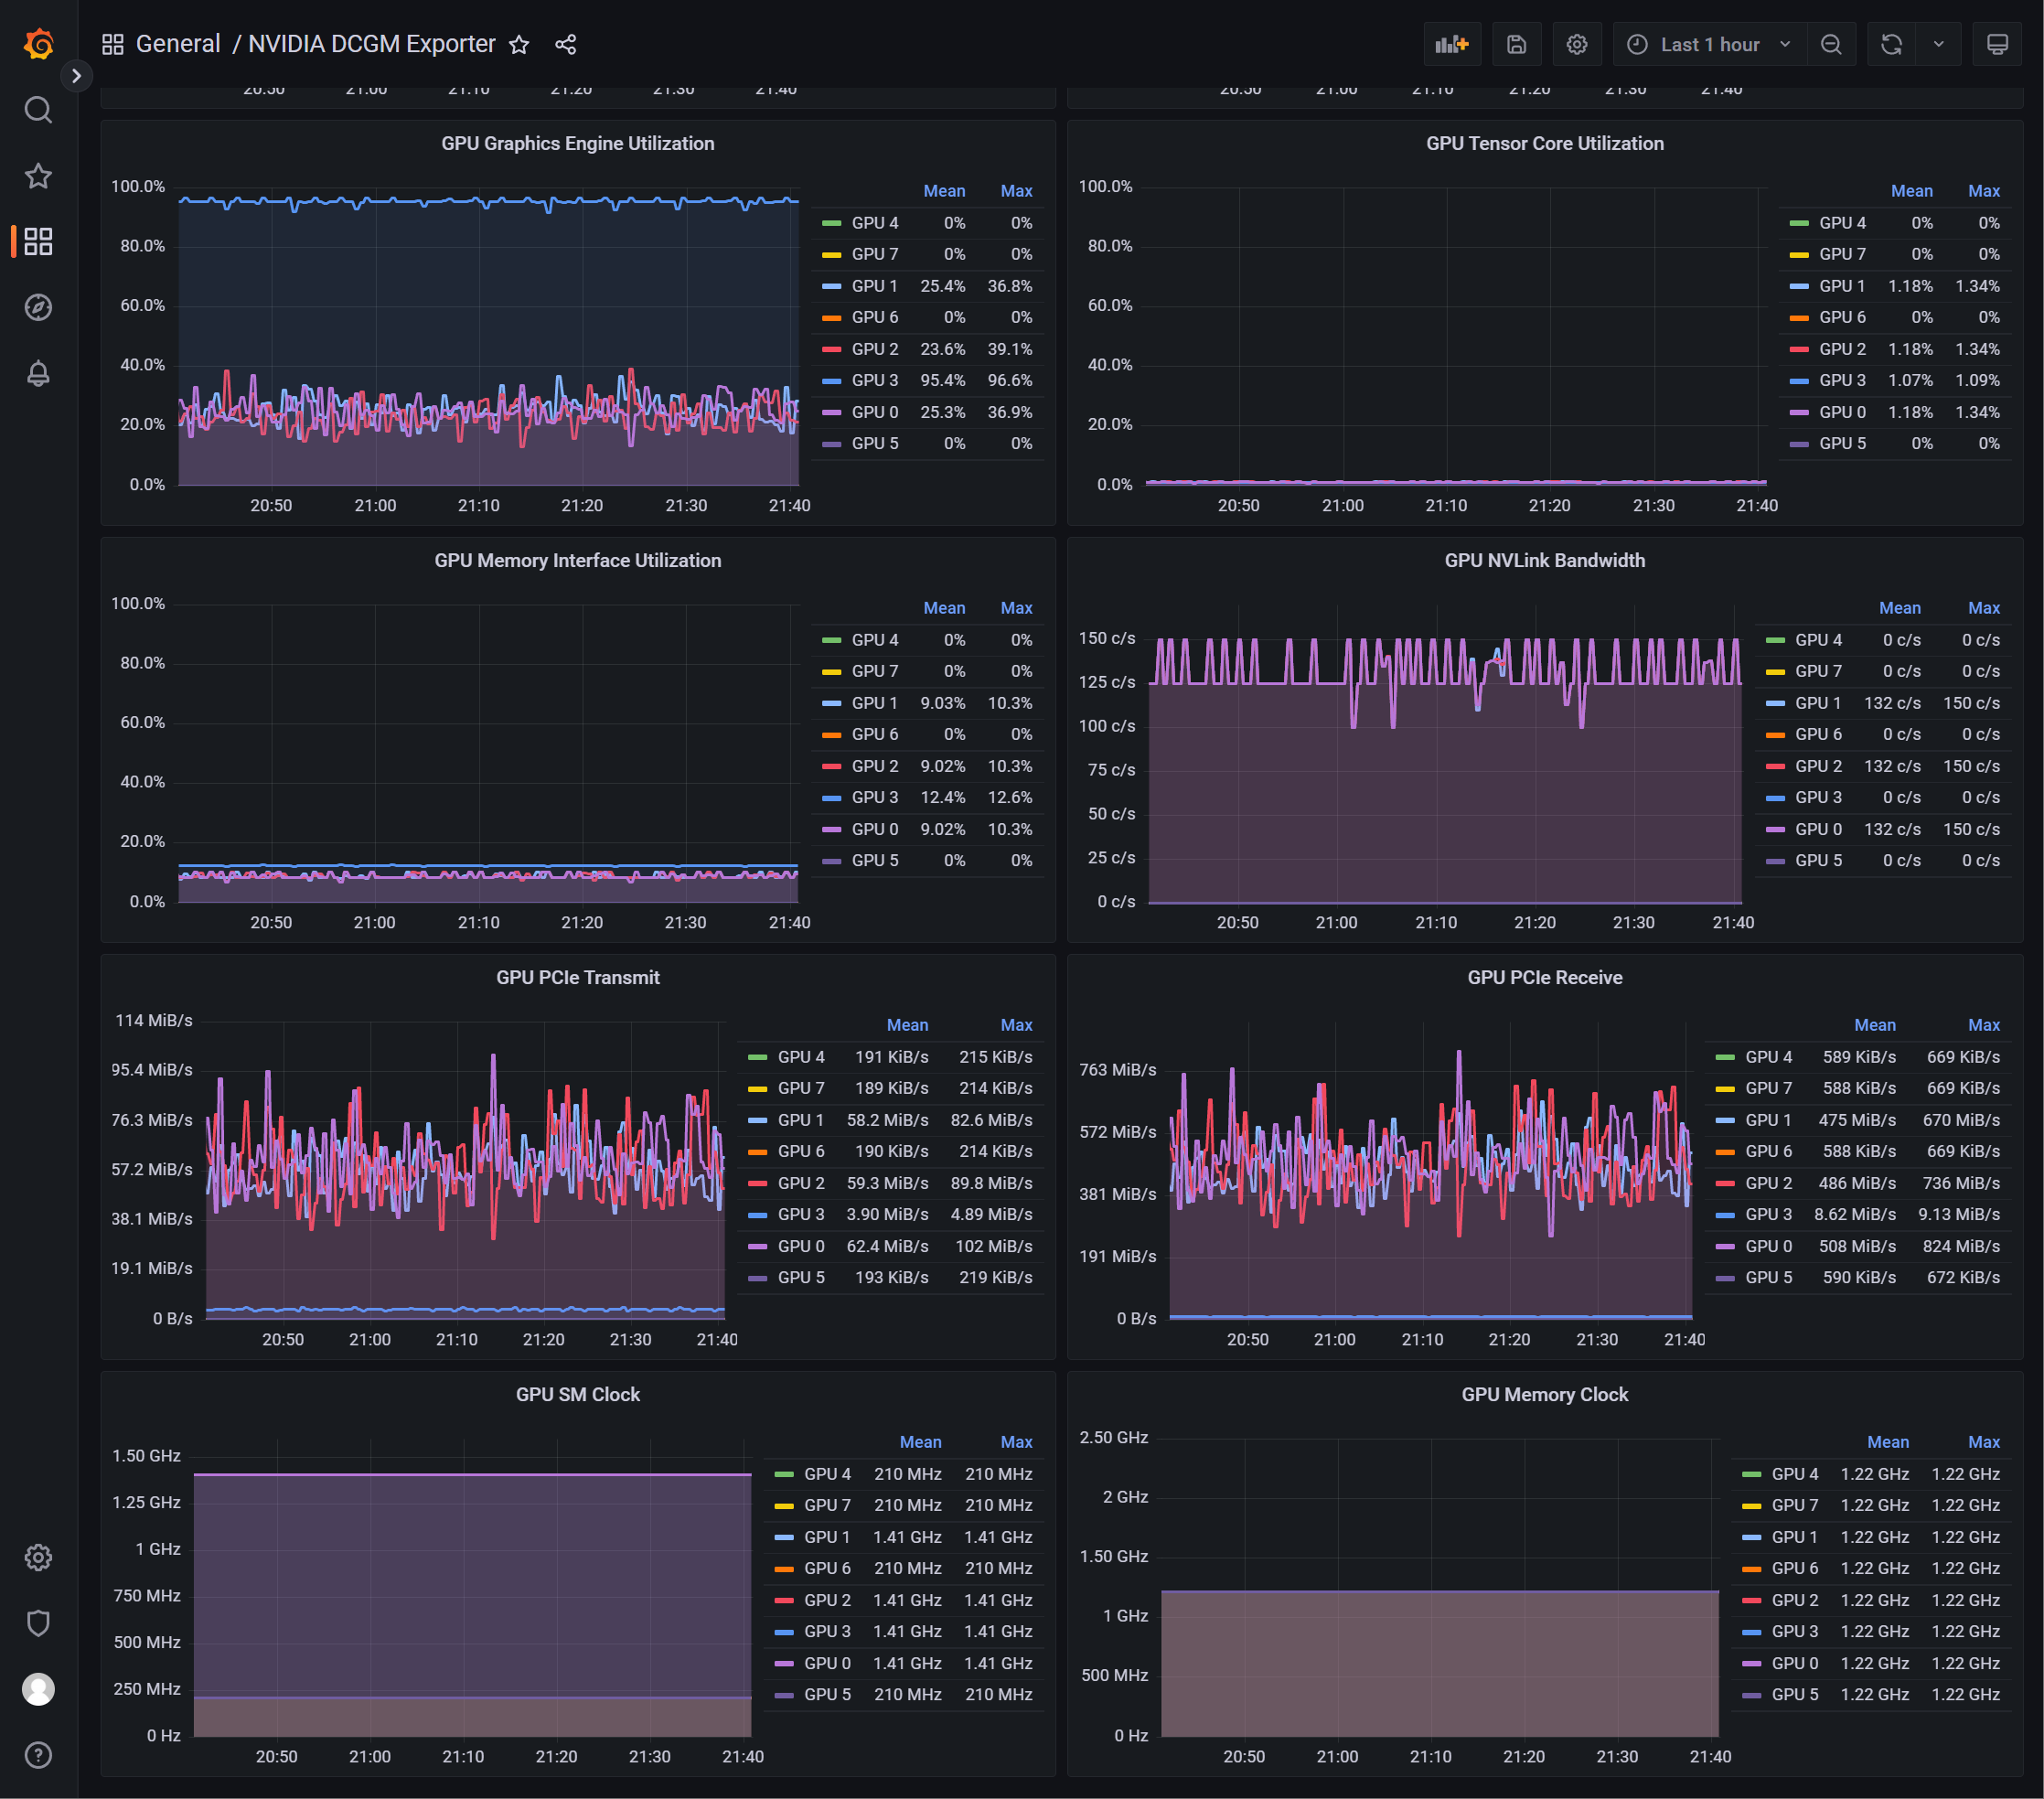The height and width of the screenshot is (1799, 2044).
Task: Open the Explore compass icon
Action: [x=38, y=307]
